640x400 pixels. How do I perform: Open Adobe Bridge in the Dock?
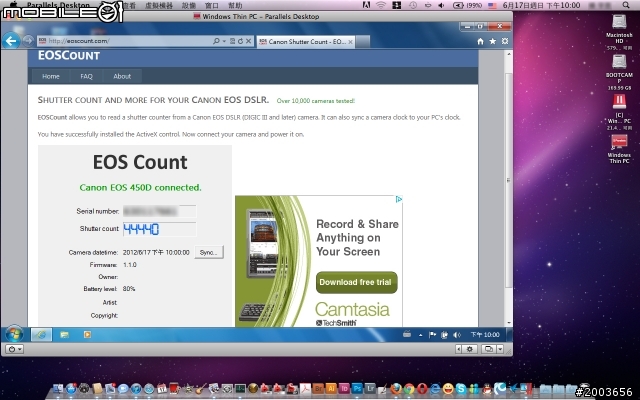tap(318, 389)
